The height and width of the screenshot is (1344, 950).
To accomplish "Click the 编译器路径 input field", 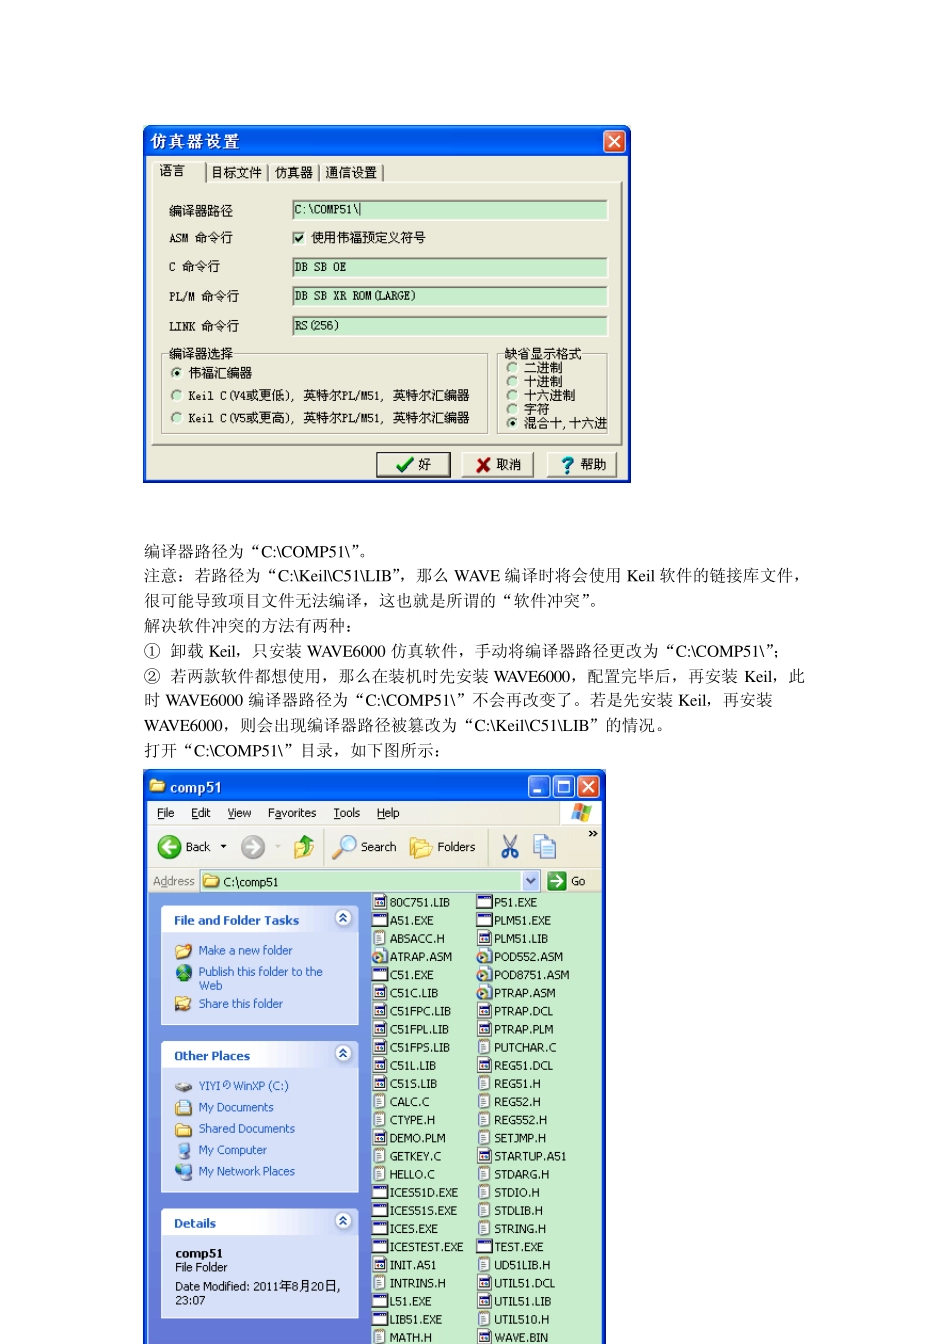I will point(450,210).
